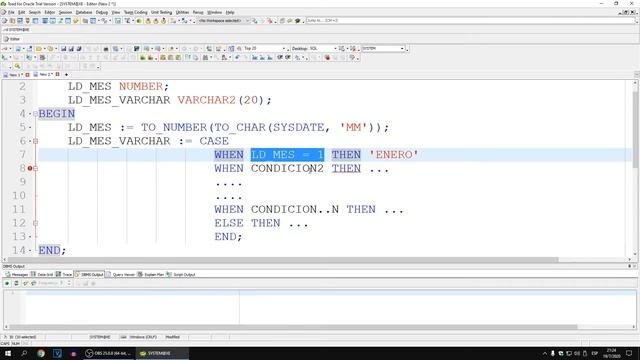Open the Session menu
The width and height of the screenshot is (640, 360).
click(x=65, y=12)
